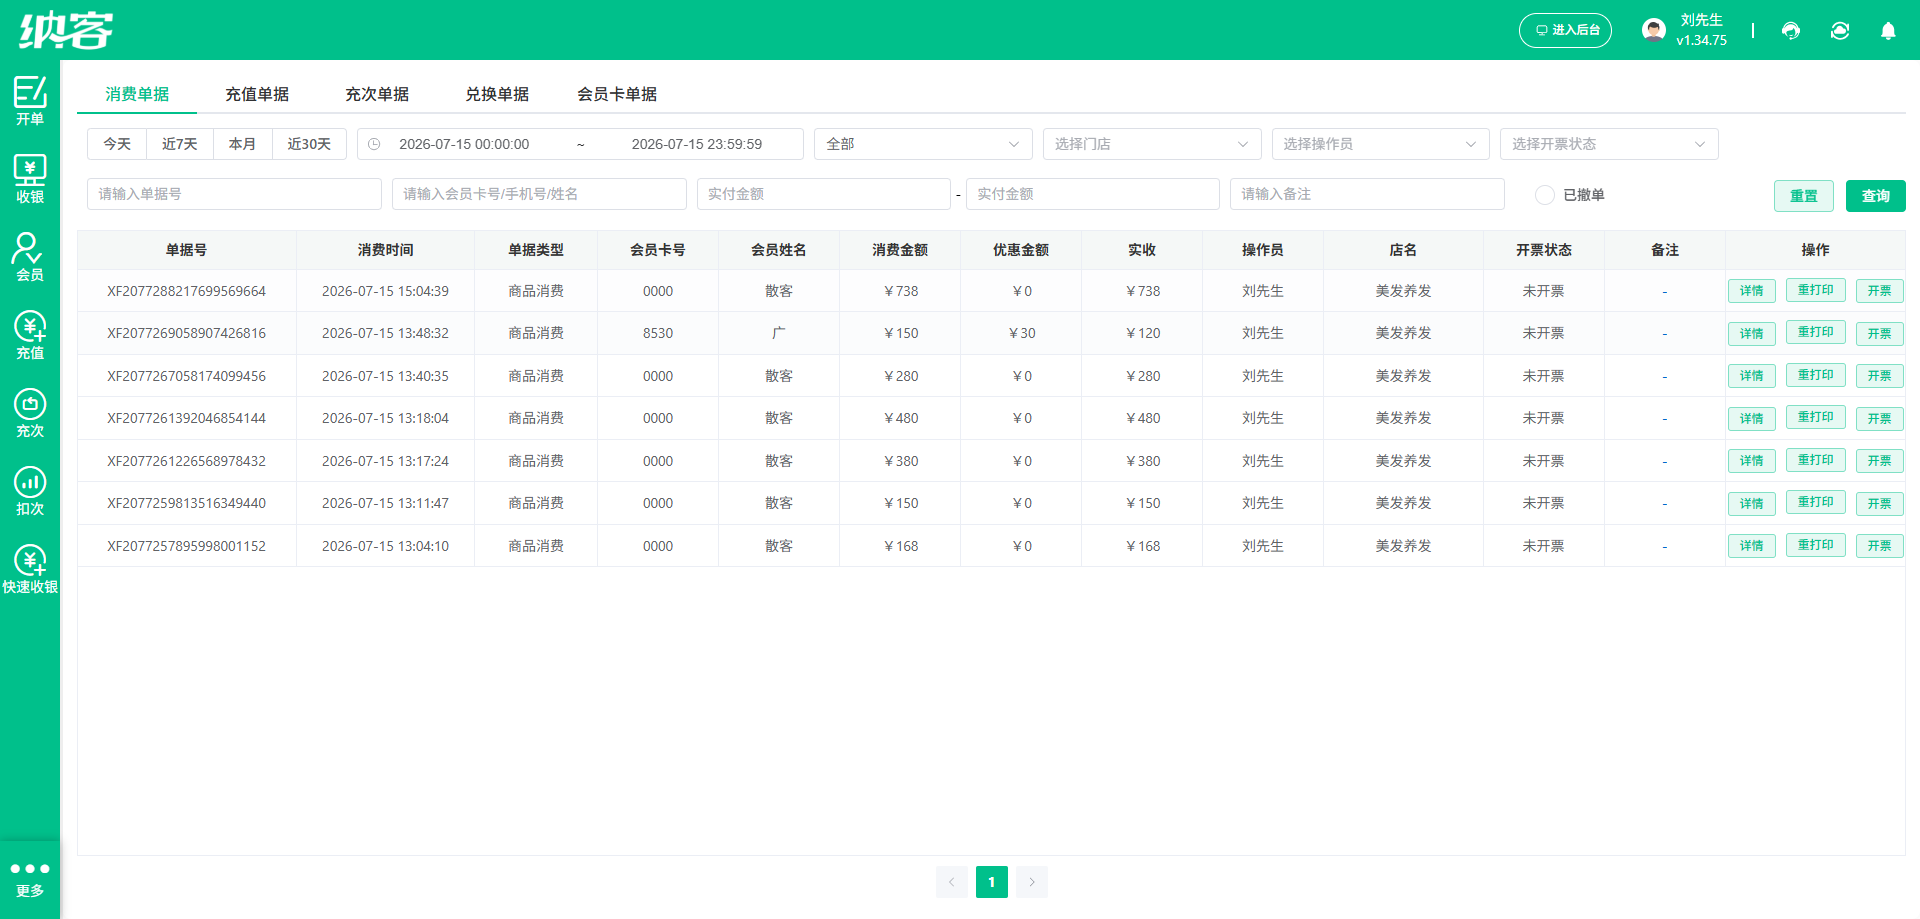Click 详情 for order with card 8530
Viewport: 1920px width, 919px height.
click(x=1752, y=334)
